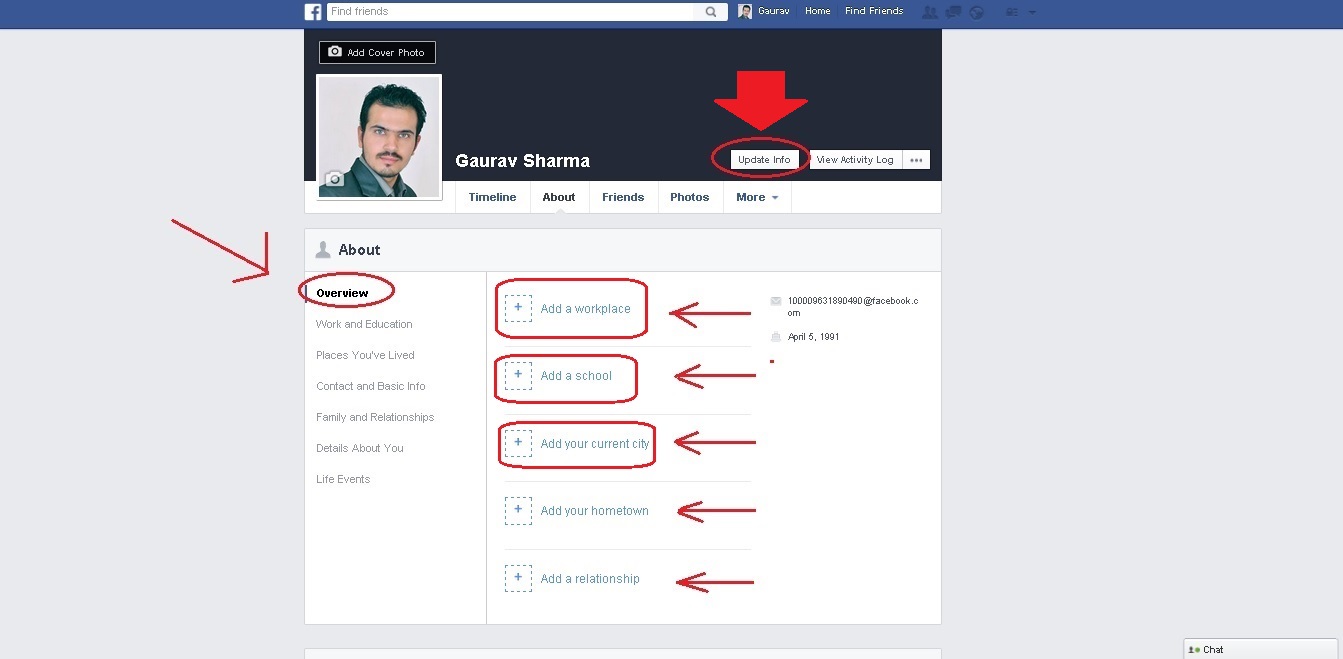Click plus icon beside Add your hometown
Viewport: 1343px width, 659px height.
518,510
